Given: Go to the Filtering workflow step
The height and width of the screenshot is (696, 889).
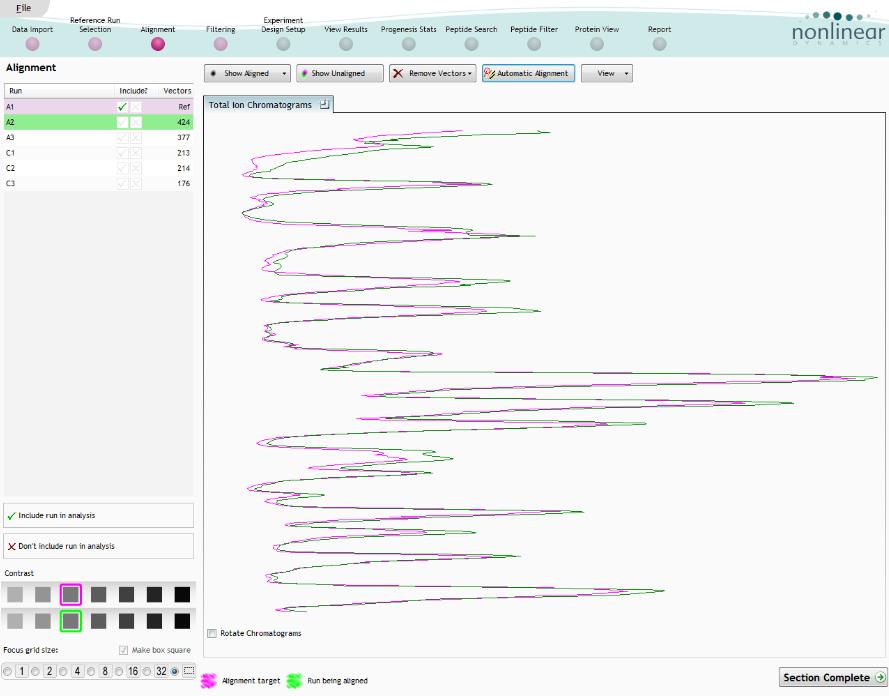Looking at the screenshot, I should [220, 44].
